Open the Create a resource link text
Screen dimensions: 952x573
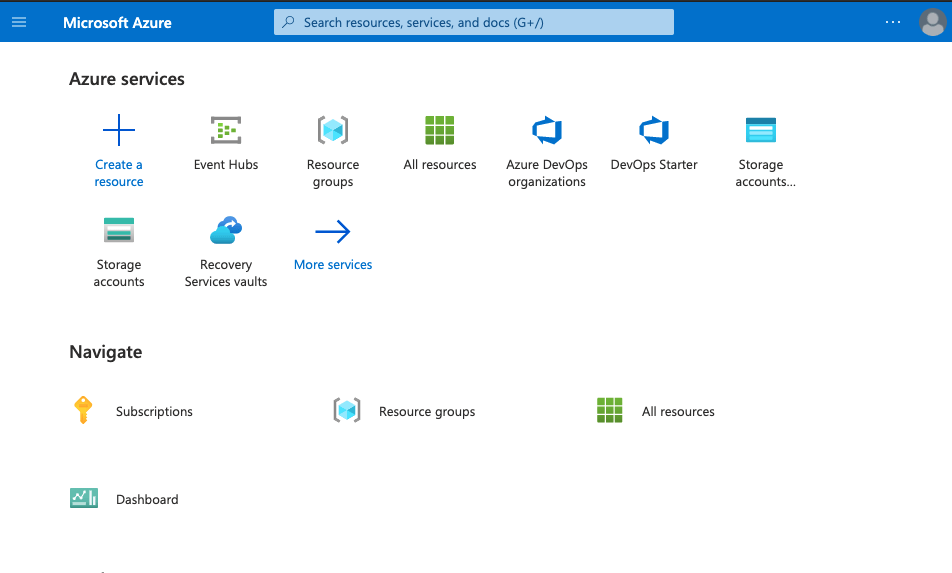tap(119, 173)
